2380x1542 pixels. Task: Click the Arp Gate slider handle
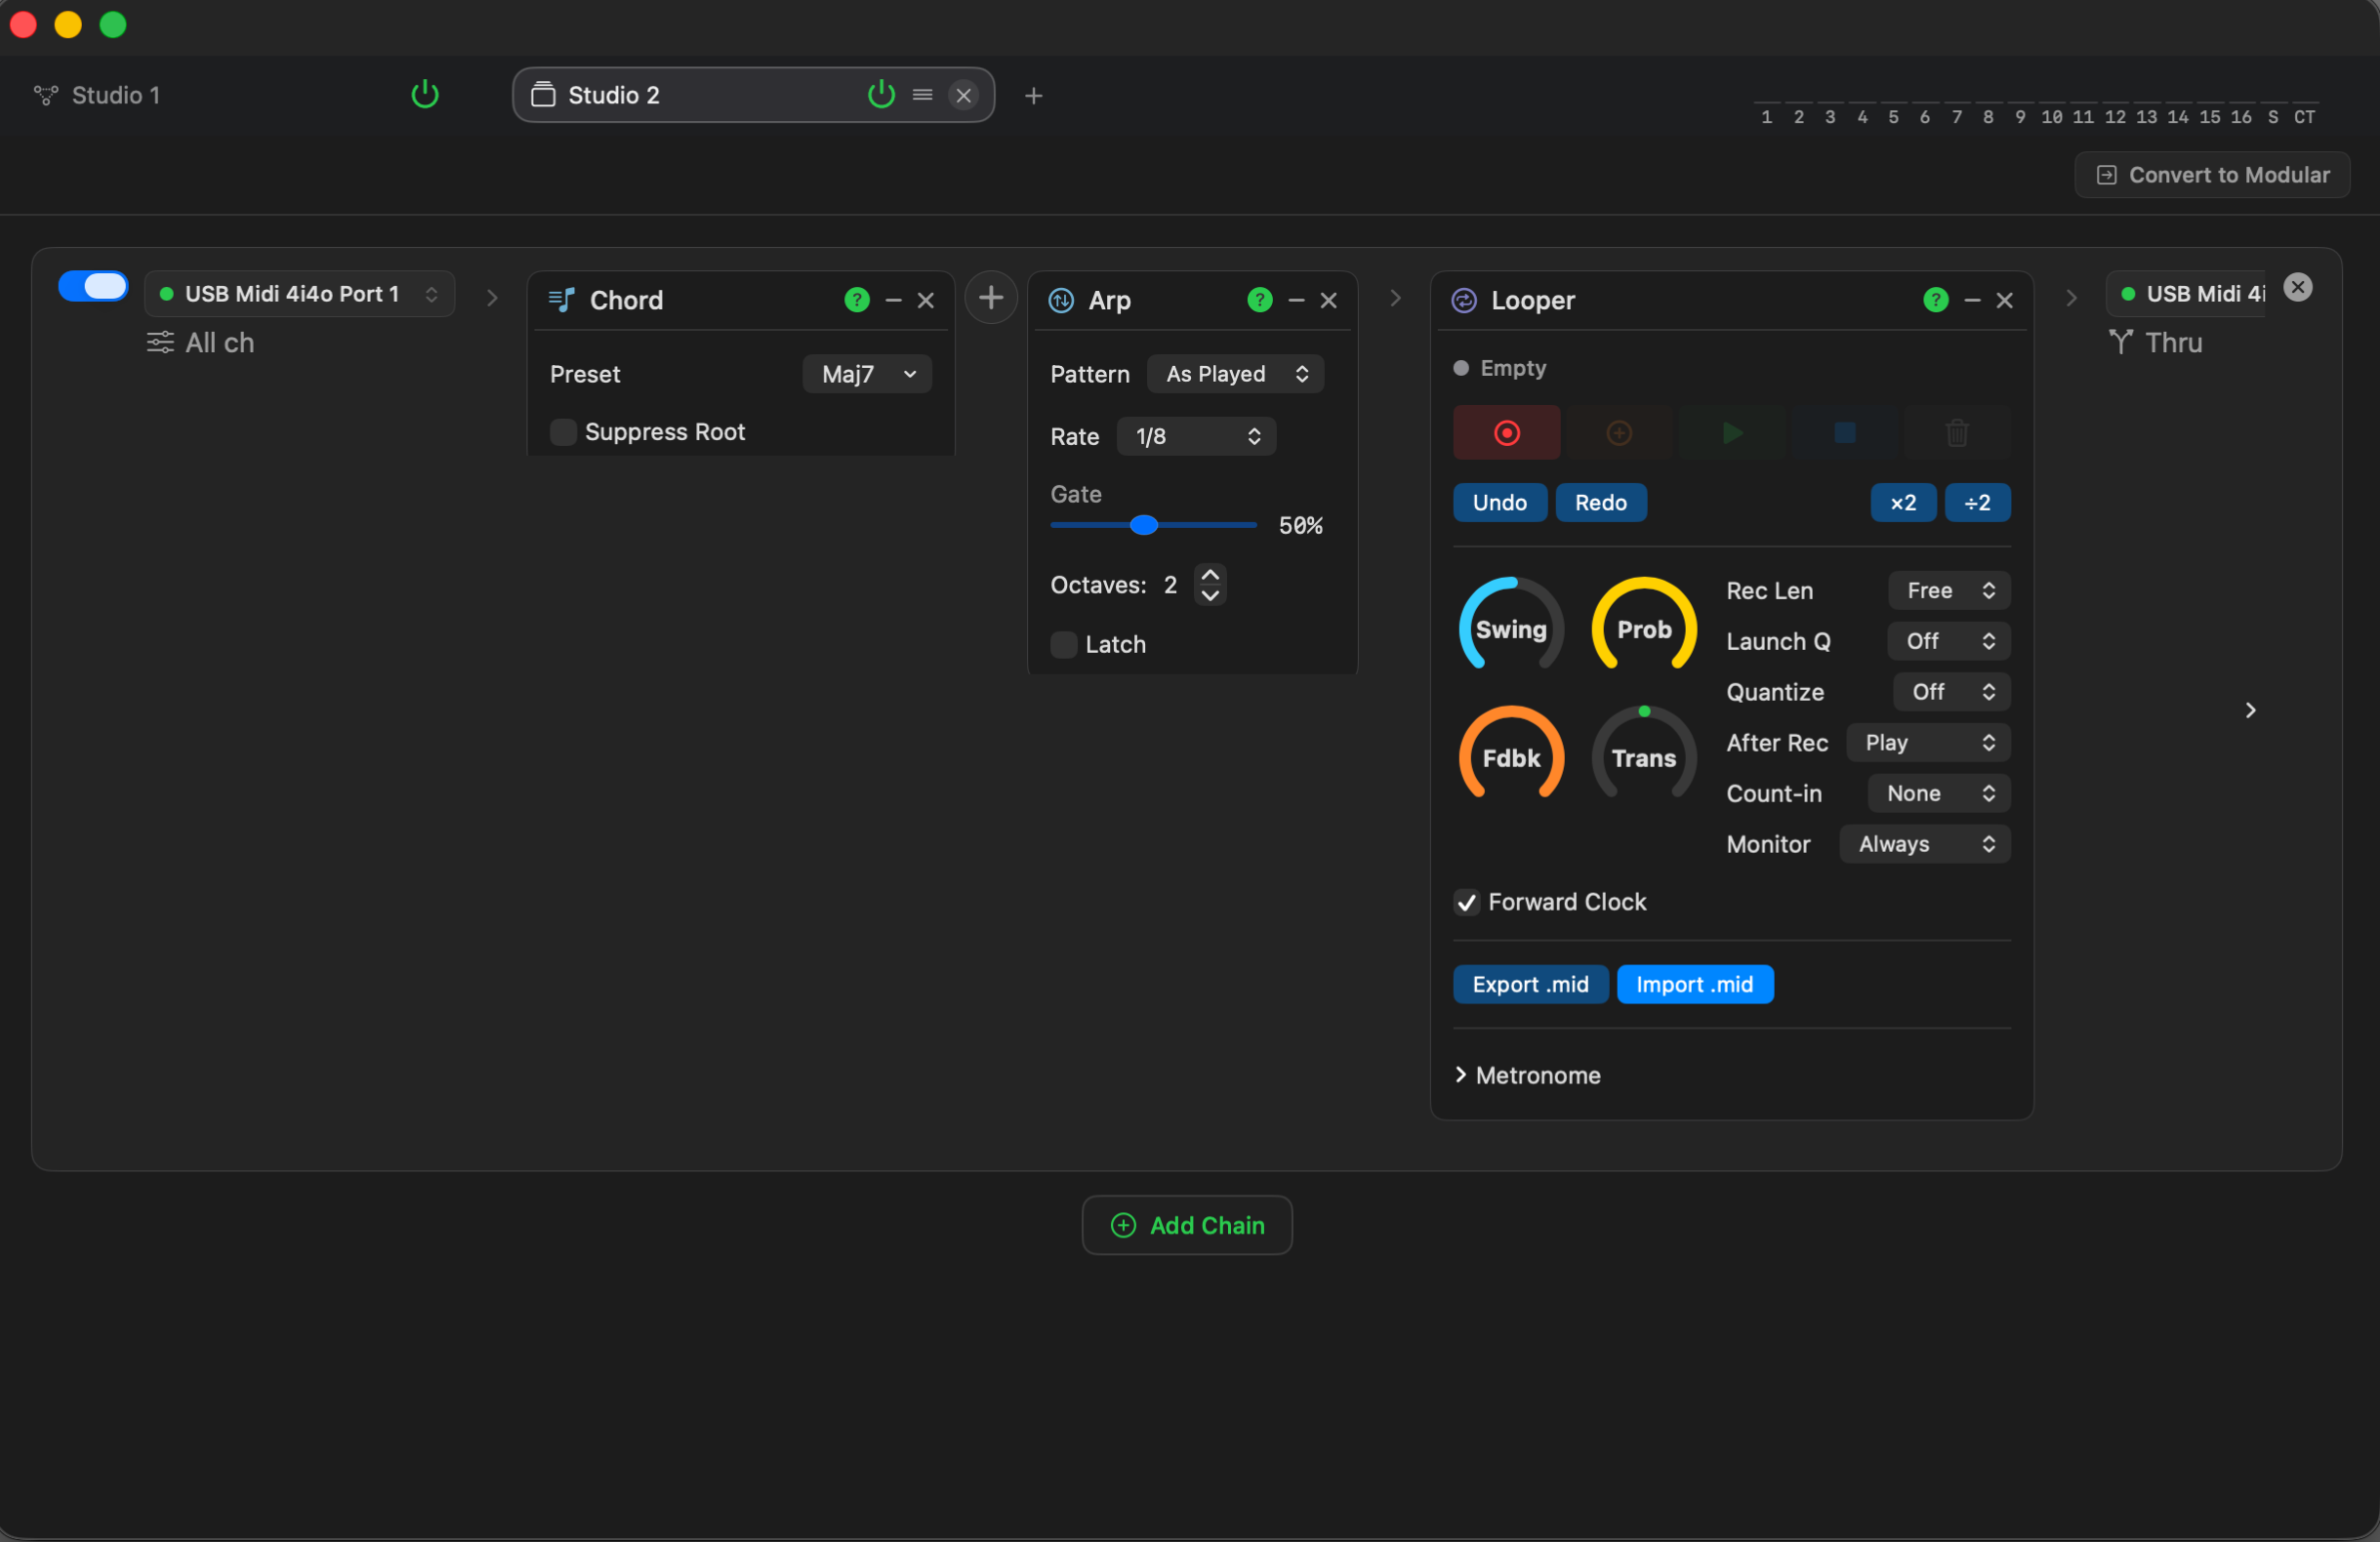coord(1144,525)
